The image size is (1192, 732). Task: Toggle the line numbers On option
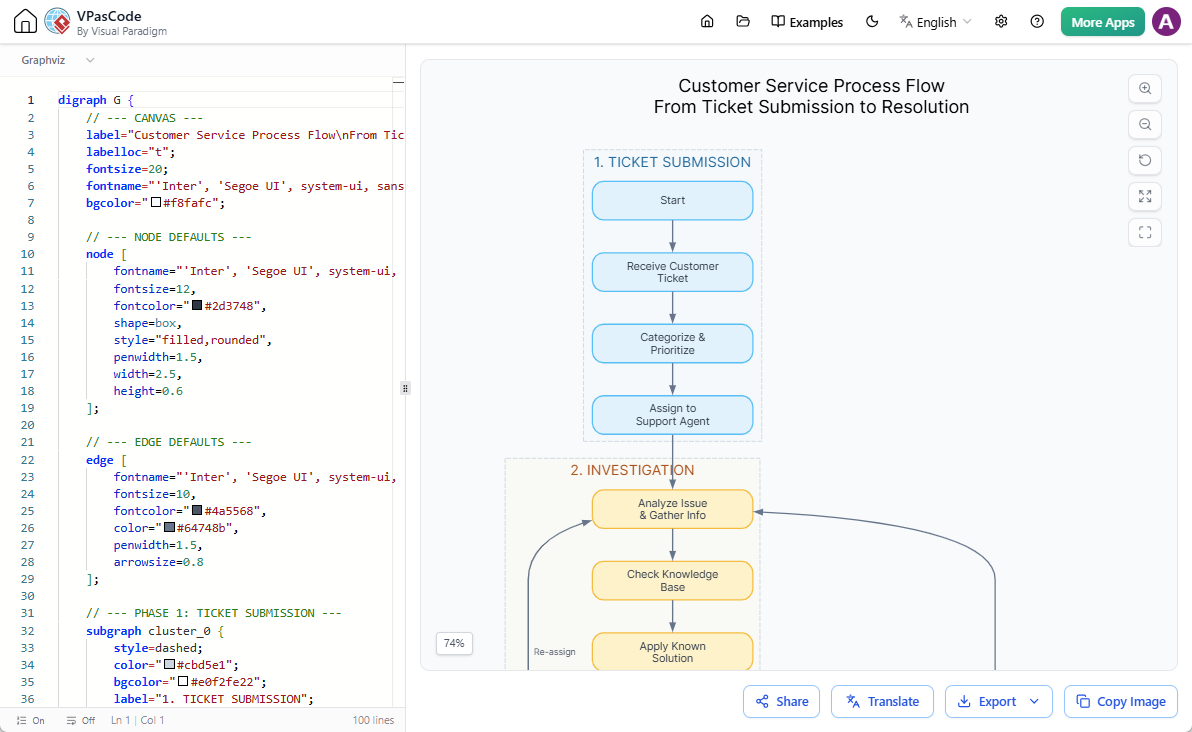30,720
